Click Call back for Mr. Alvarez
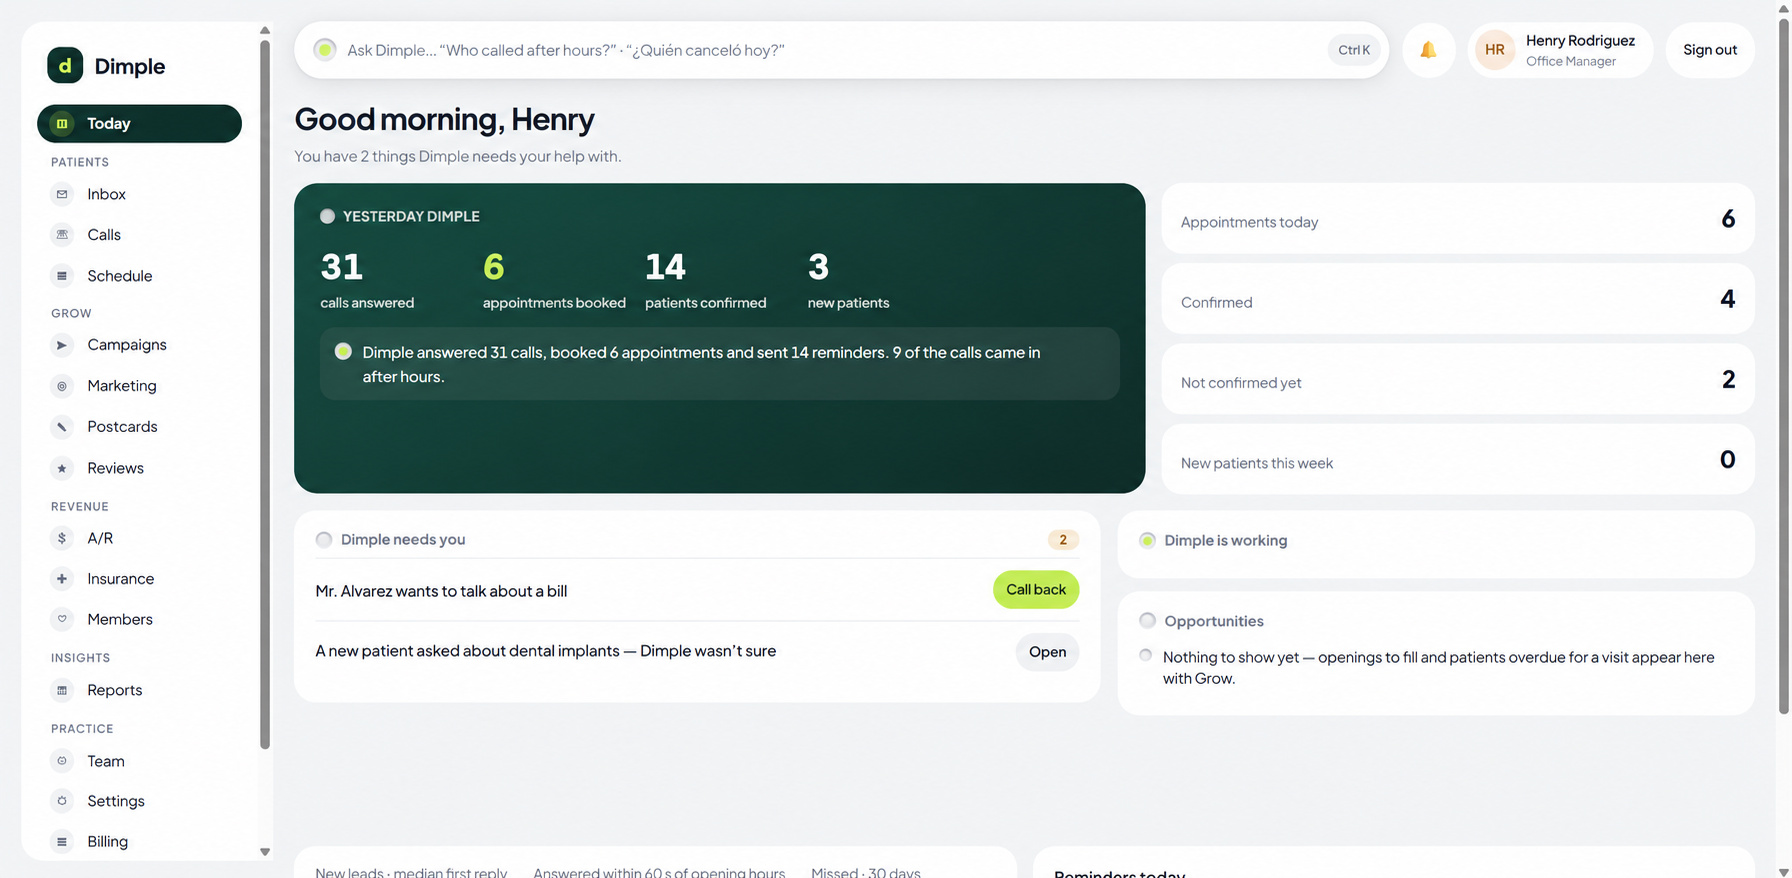The width and height of the screenshot is (1792, 878). [x=1036, y=590]
